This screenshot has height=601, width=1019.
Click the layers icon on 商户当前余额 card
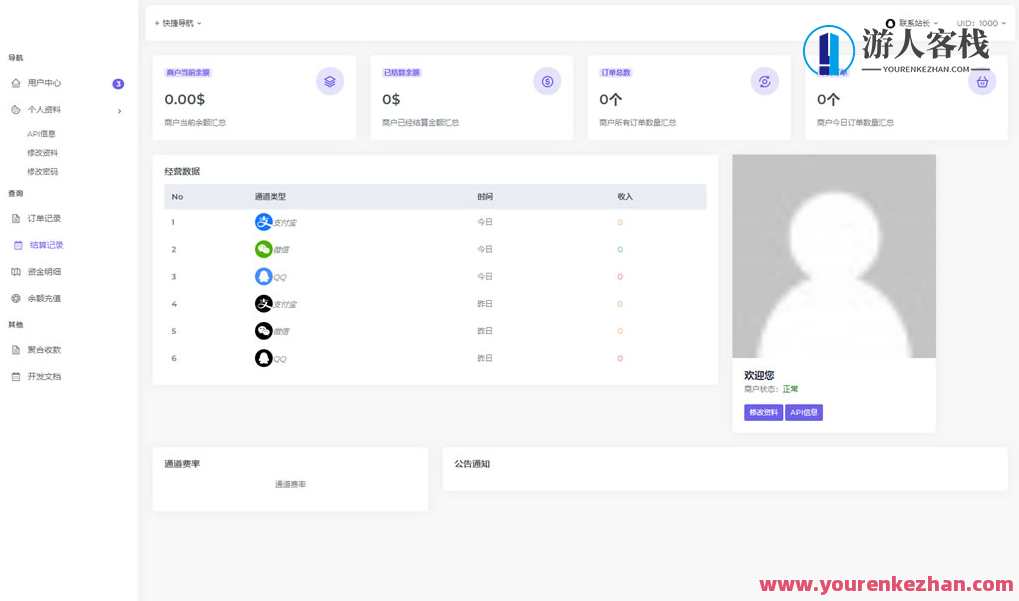click(x=330, y=81)
